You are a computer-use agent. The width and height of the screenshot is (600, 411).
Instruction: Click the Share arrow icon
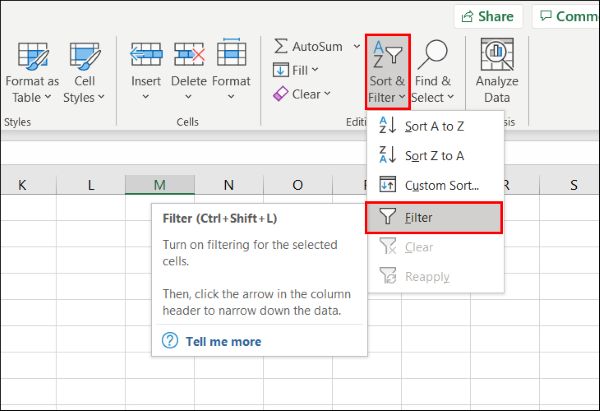pos(467,16)
